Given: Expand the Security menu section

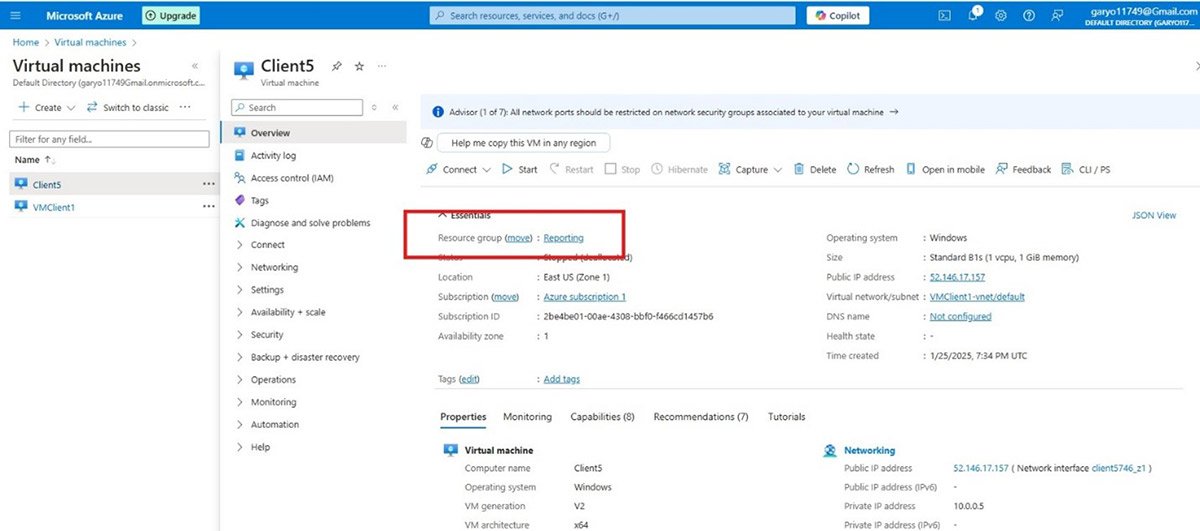Looking at the screenshot, I should 266,335.
